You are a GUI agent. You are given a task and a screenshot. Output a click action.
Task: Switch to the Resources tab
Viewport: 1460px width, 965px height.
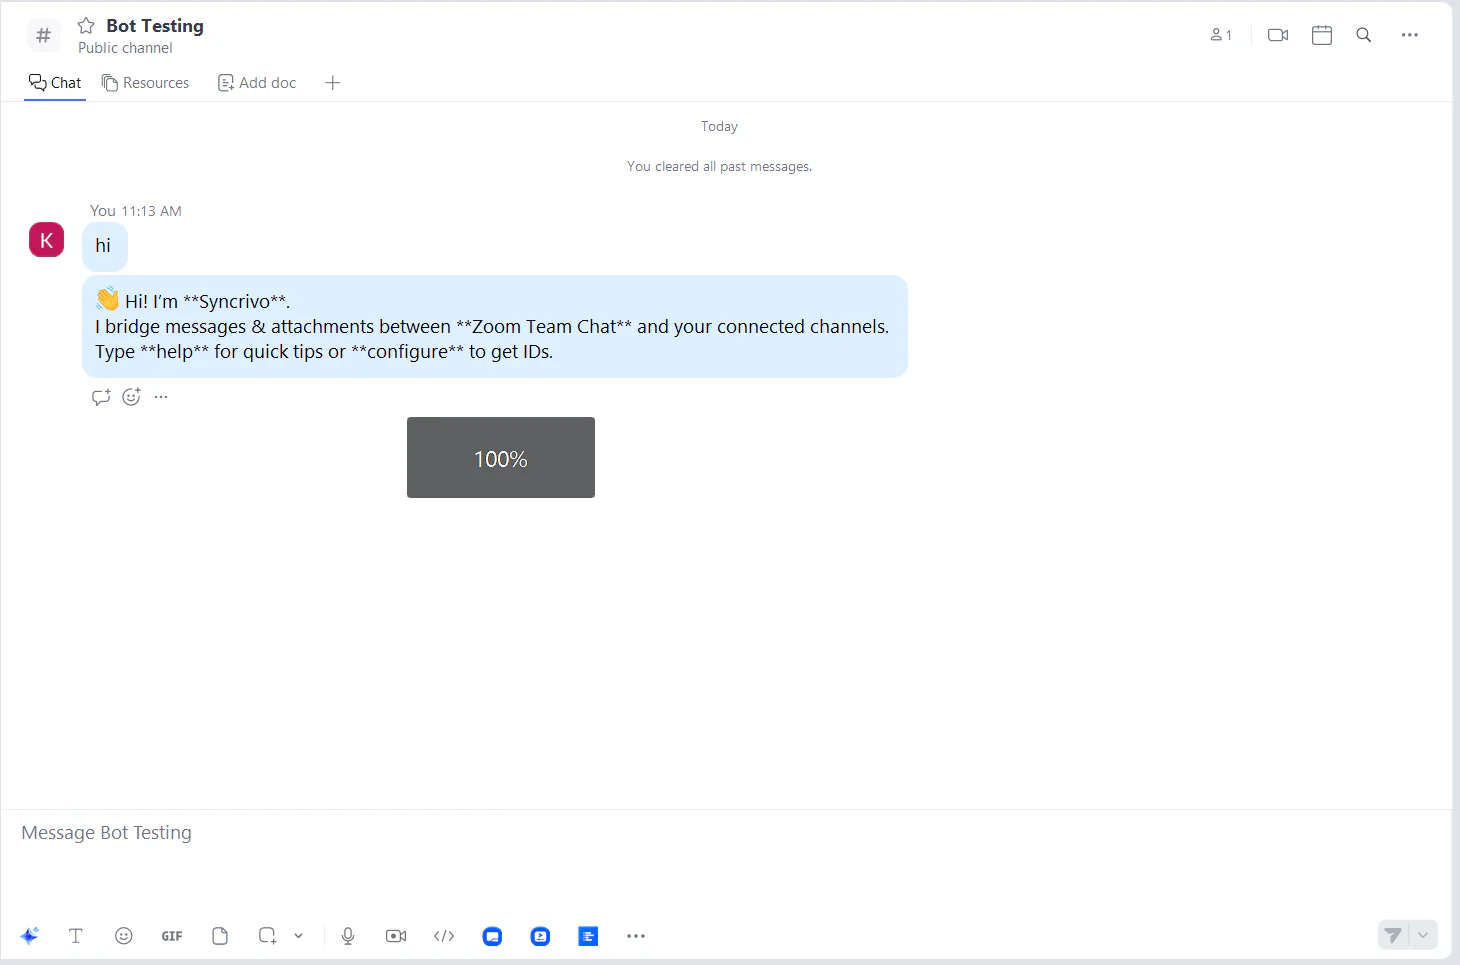(x=146, y=83)
